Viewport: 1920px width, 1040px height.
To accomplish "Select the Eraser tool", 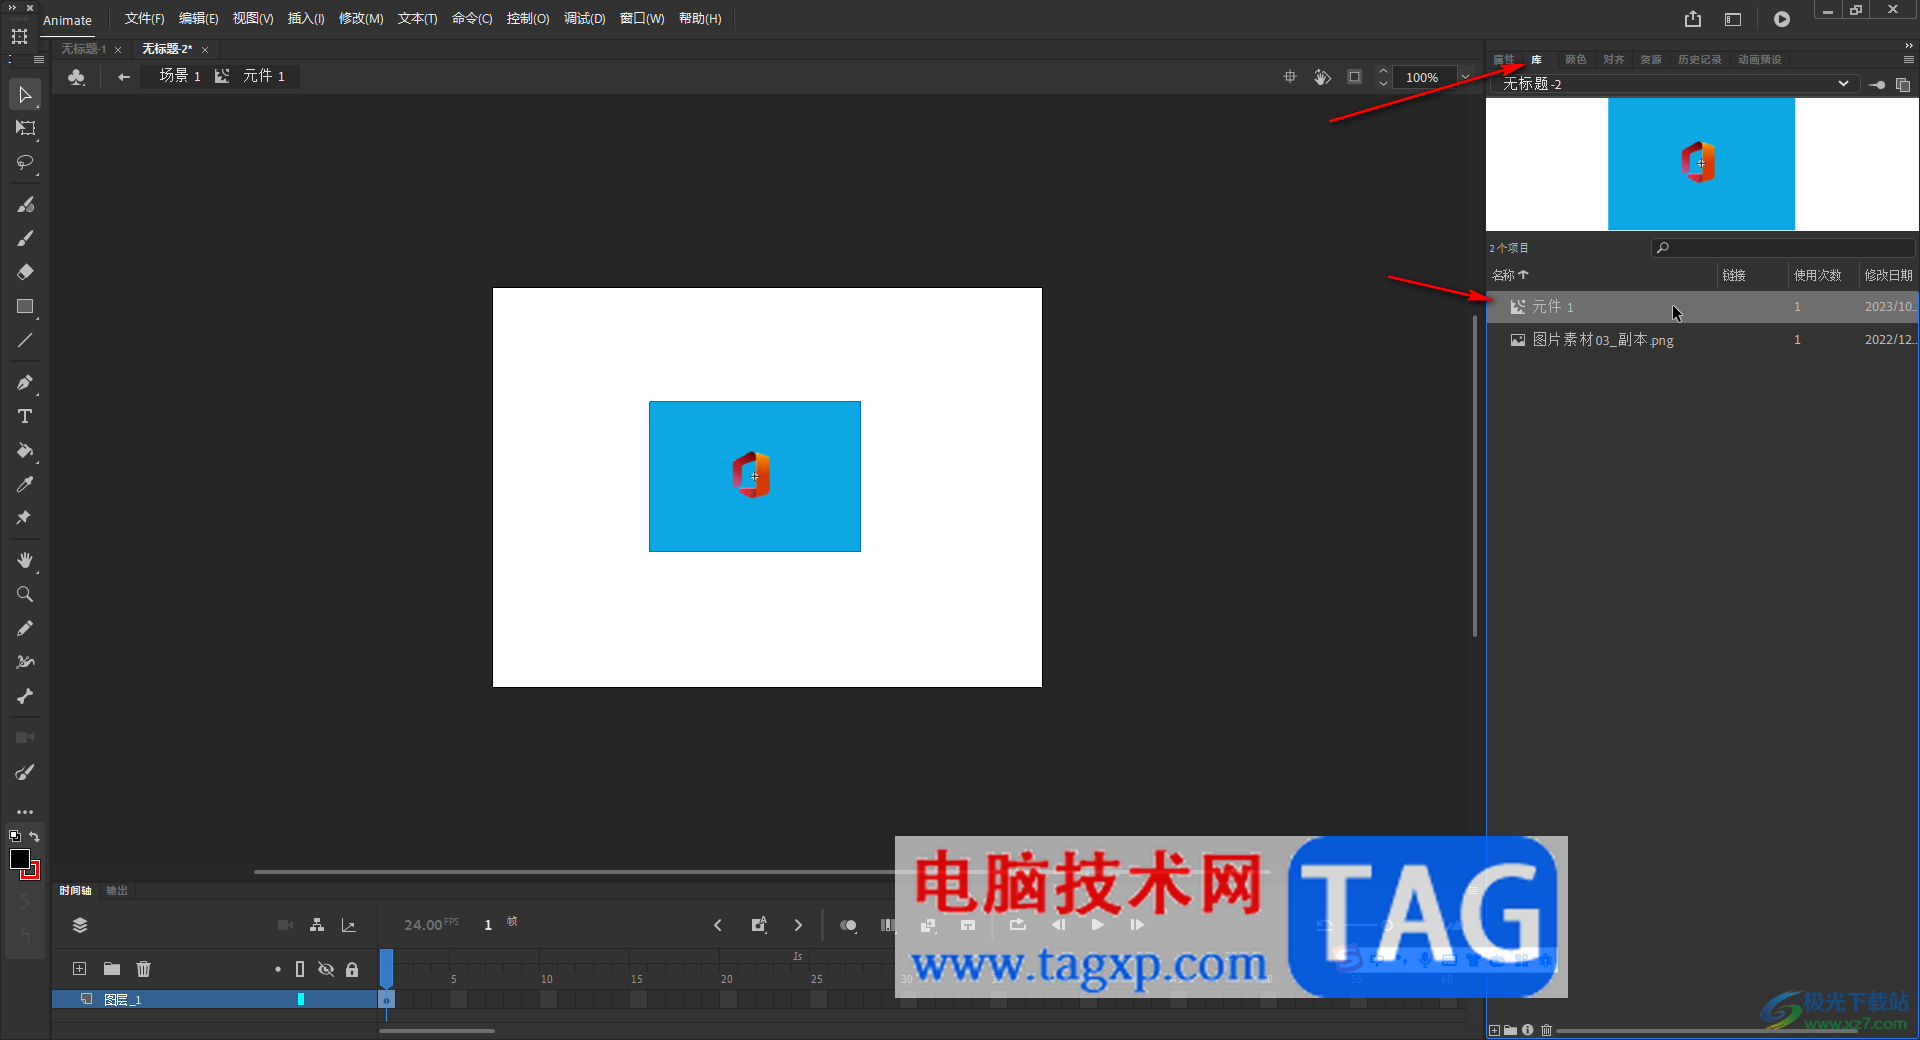I will (x=25, y=272).
